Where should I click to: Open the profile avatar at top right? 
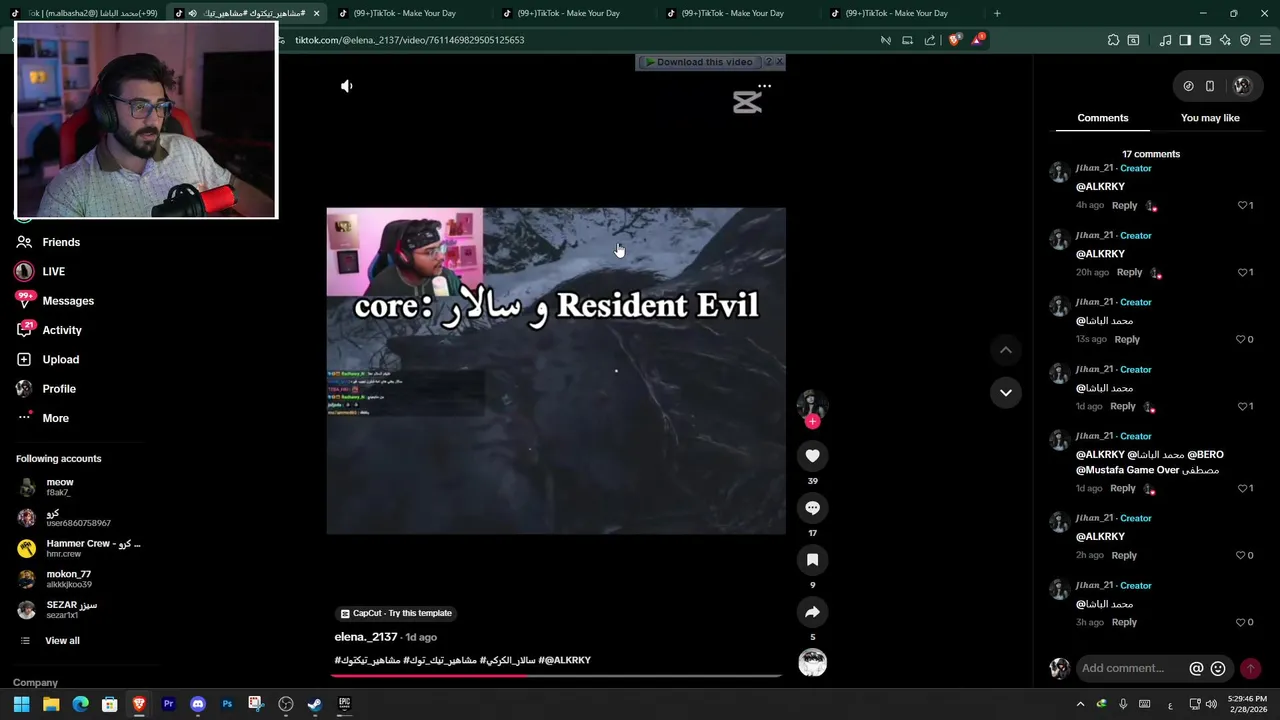(x=1242, y=86)
